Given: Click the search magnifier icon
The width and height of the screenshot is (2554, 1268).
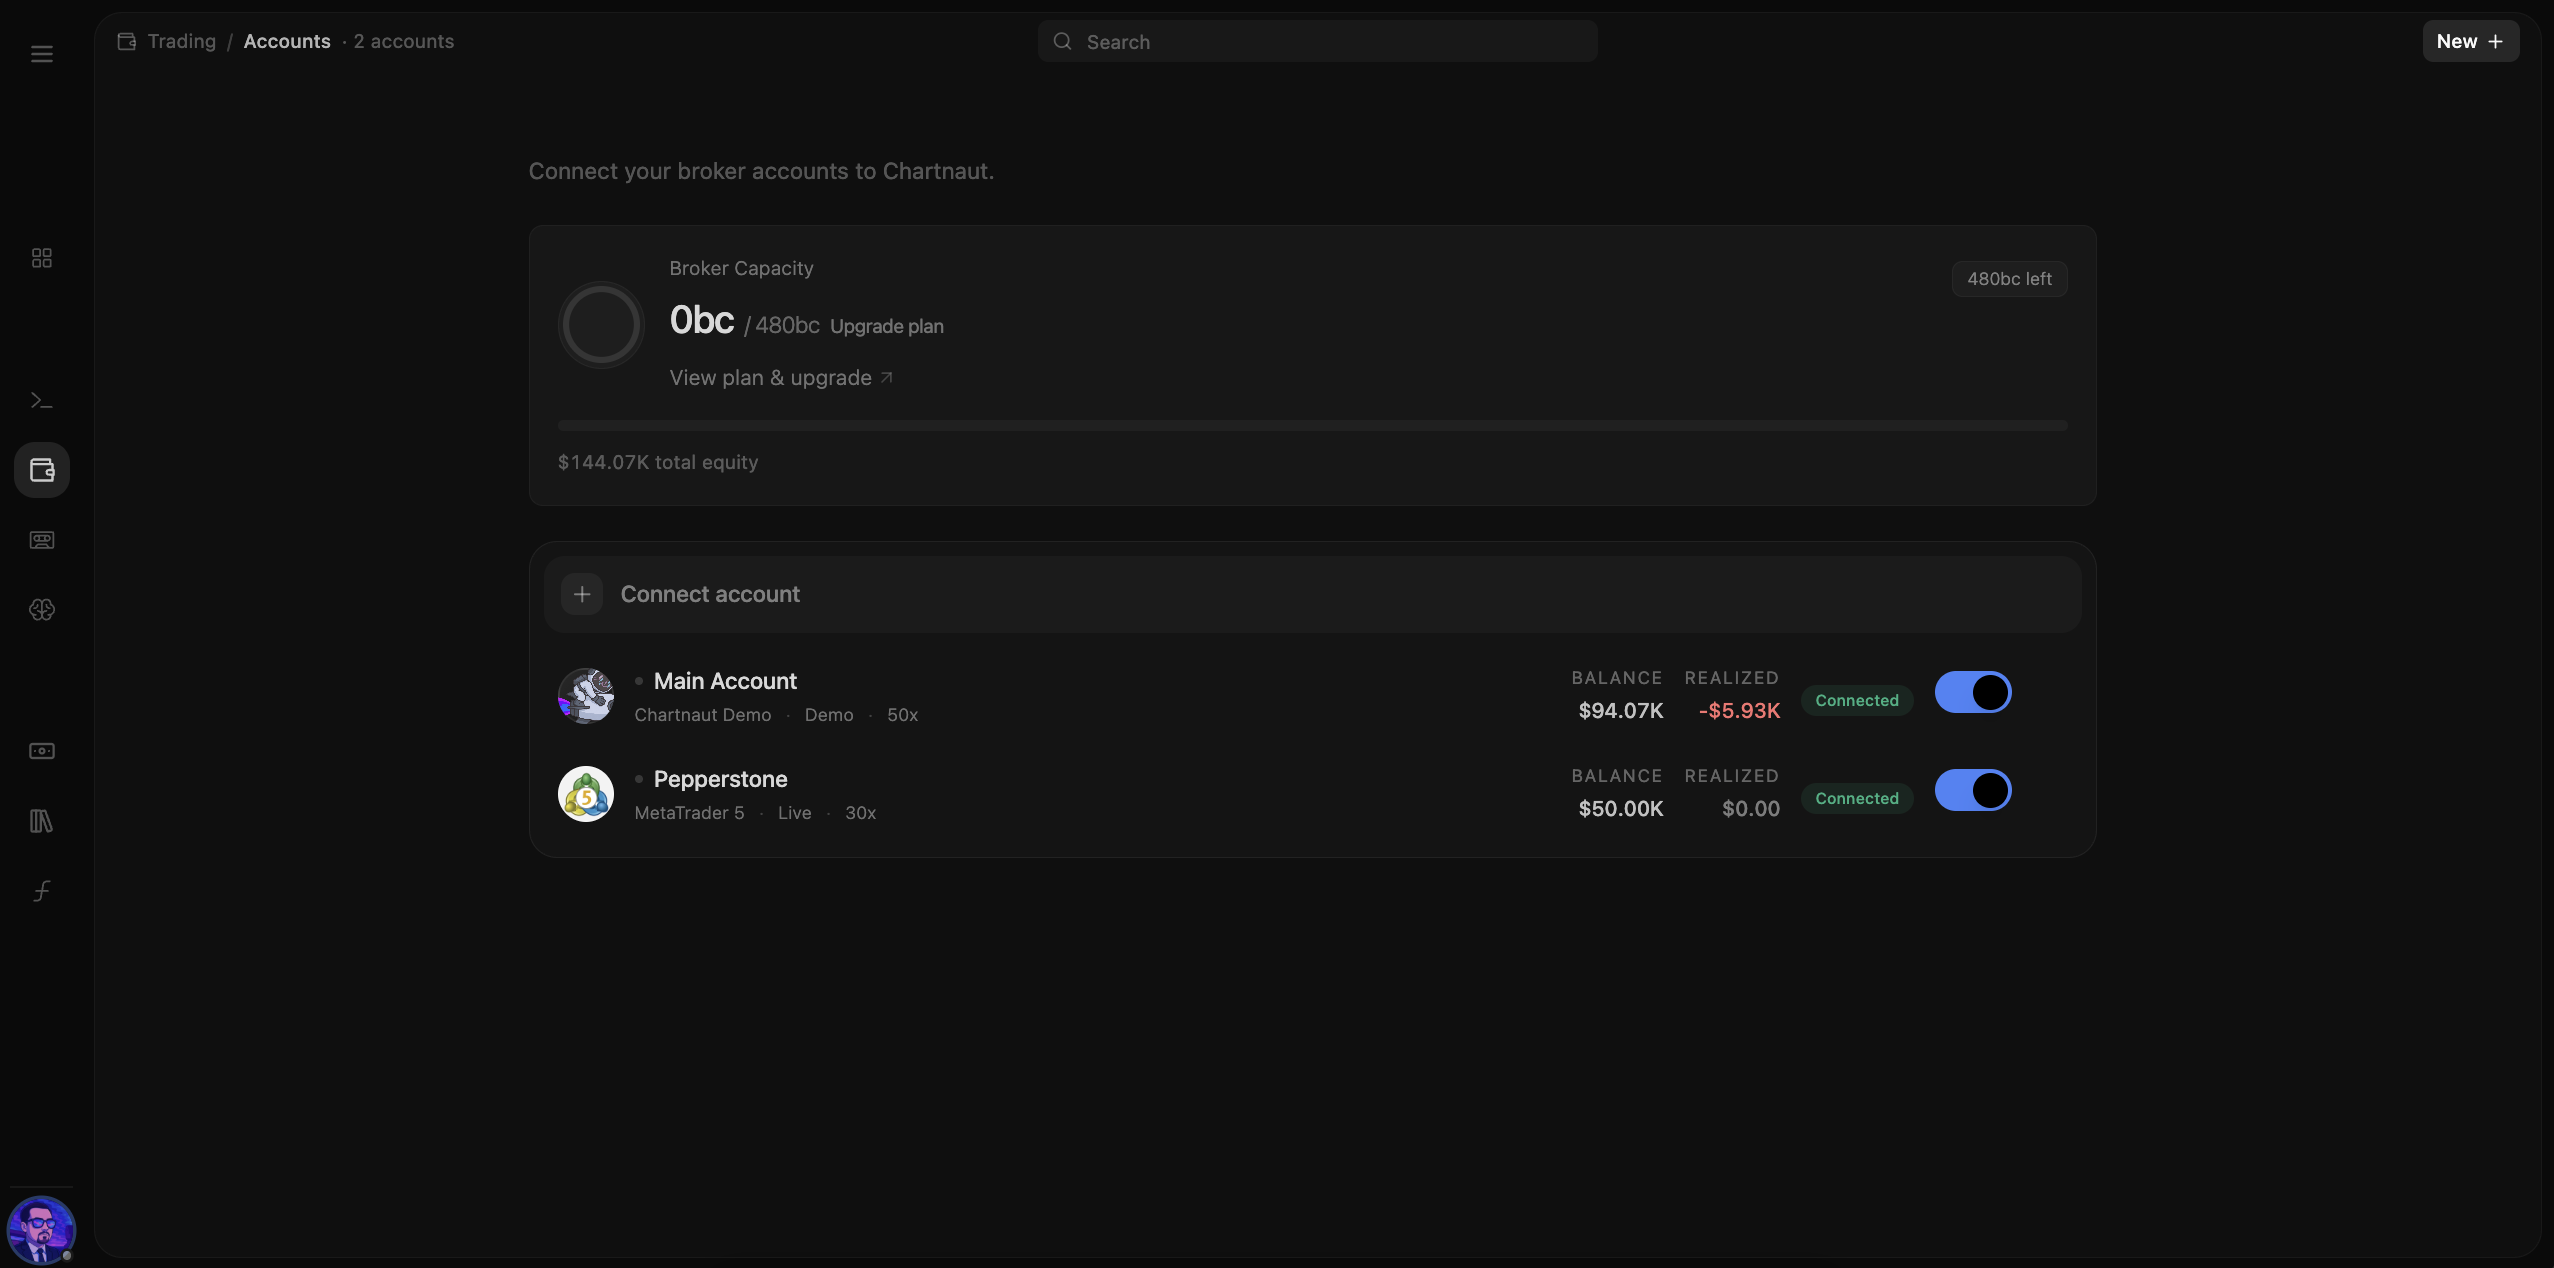Looking at the screenshot, I should point(1062,42).
